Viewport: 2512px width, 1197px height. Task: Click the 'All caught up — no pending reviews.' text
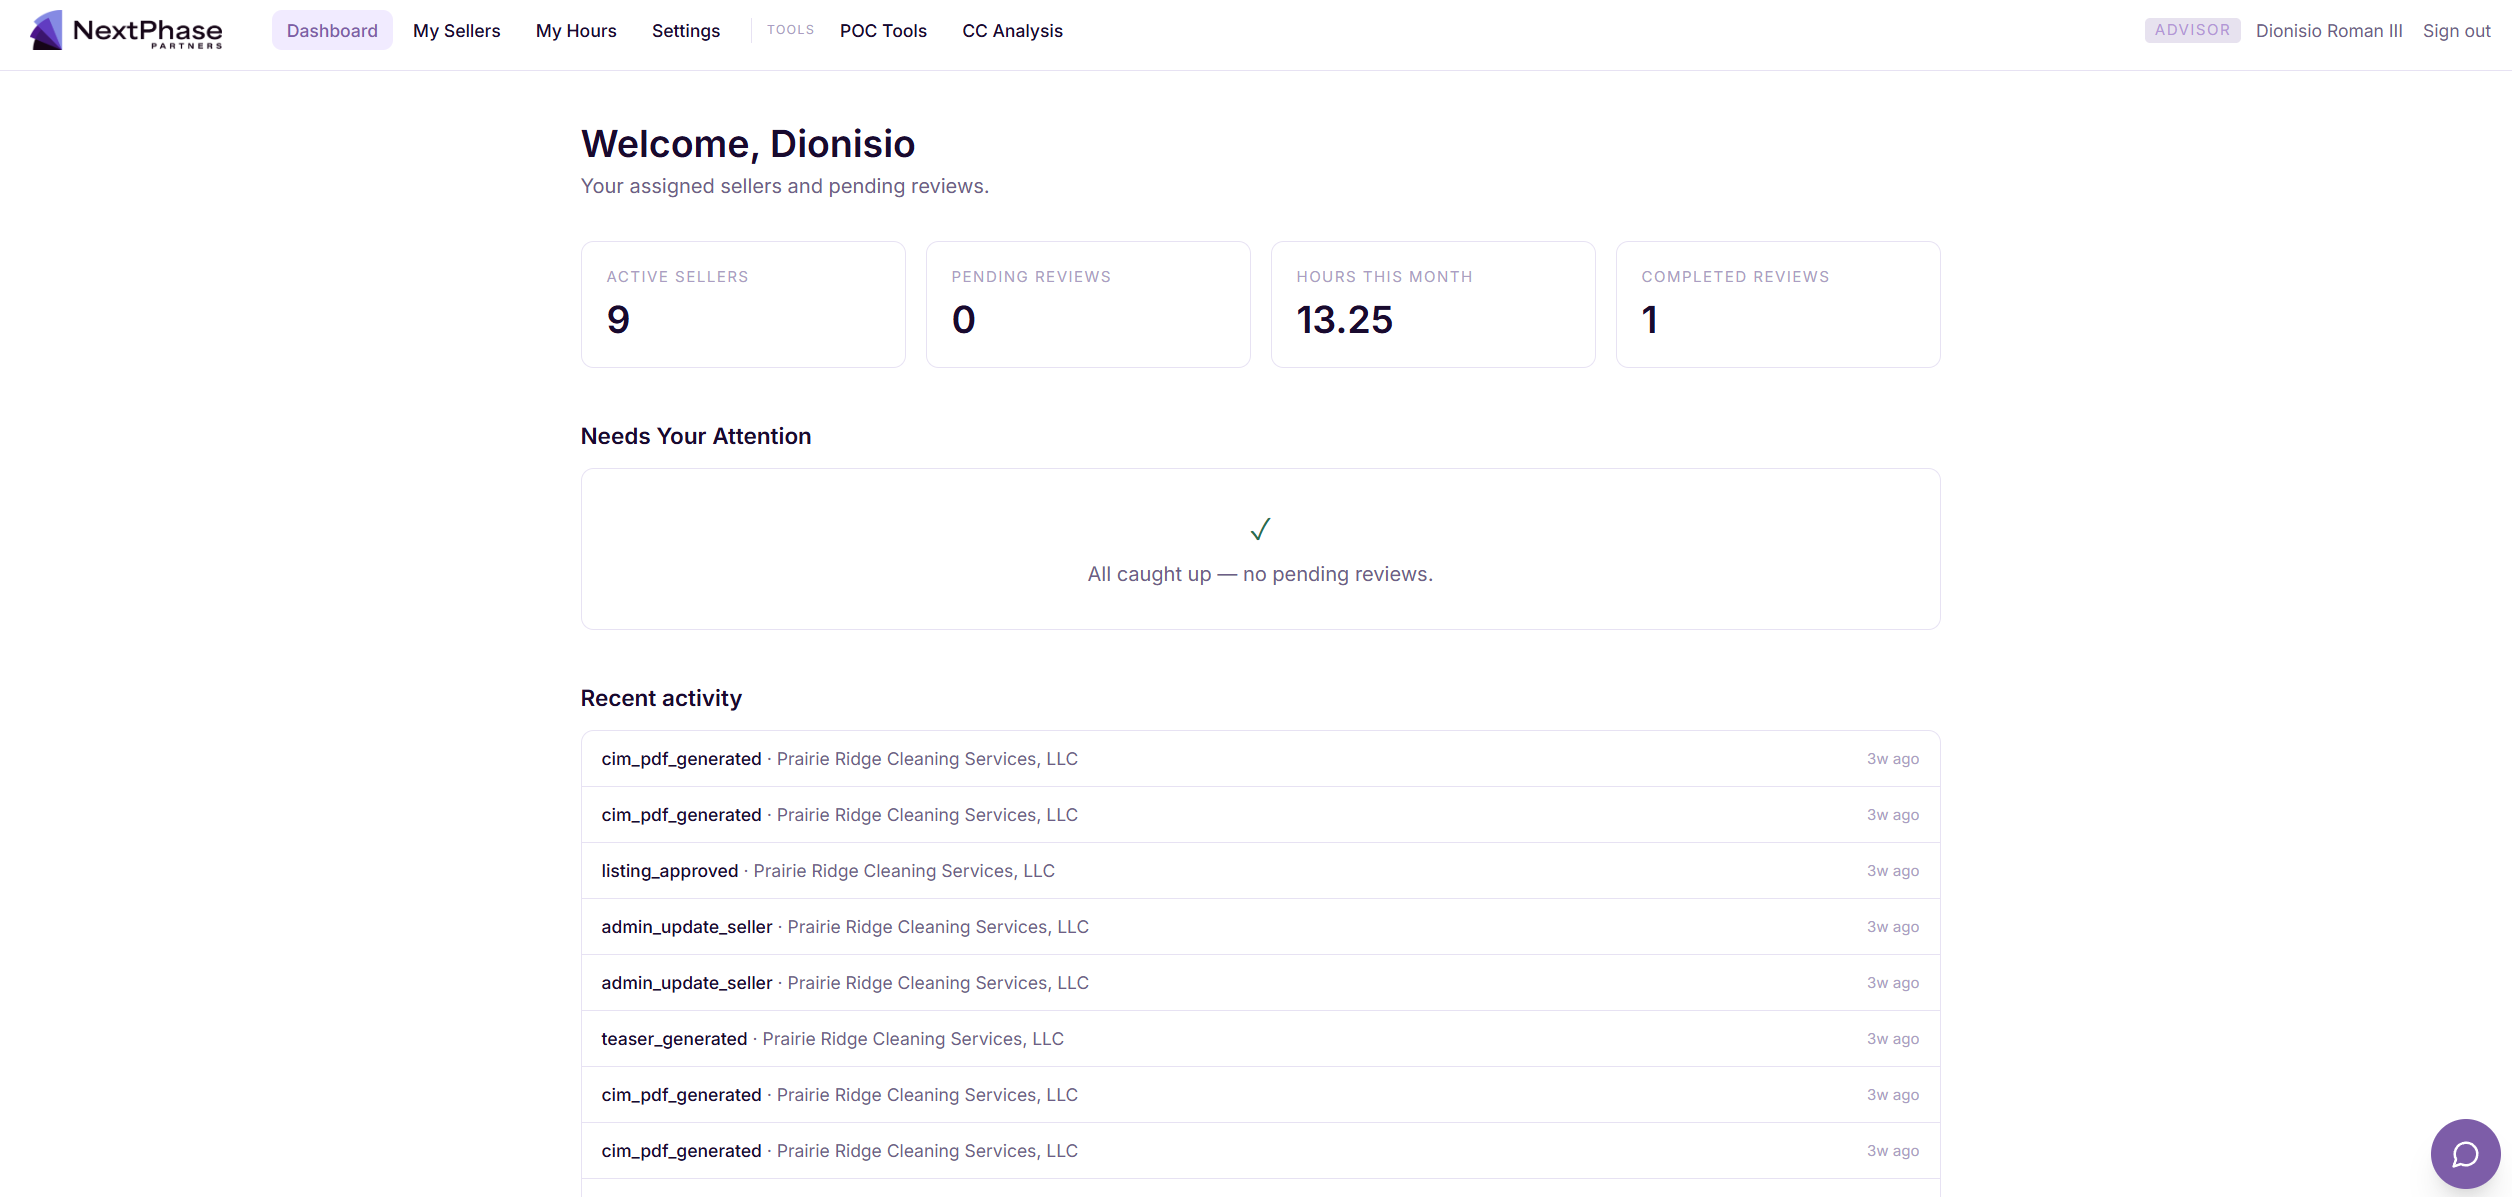[x=1260, y=574]
